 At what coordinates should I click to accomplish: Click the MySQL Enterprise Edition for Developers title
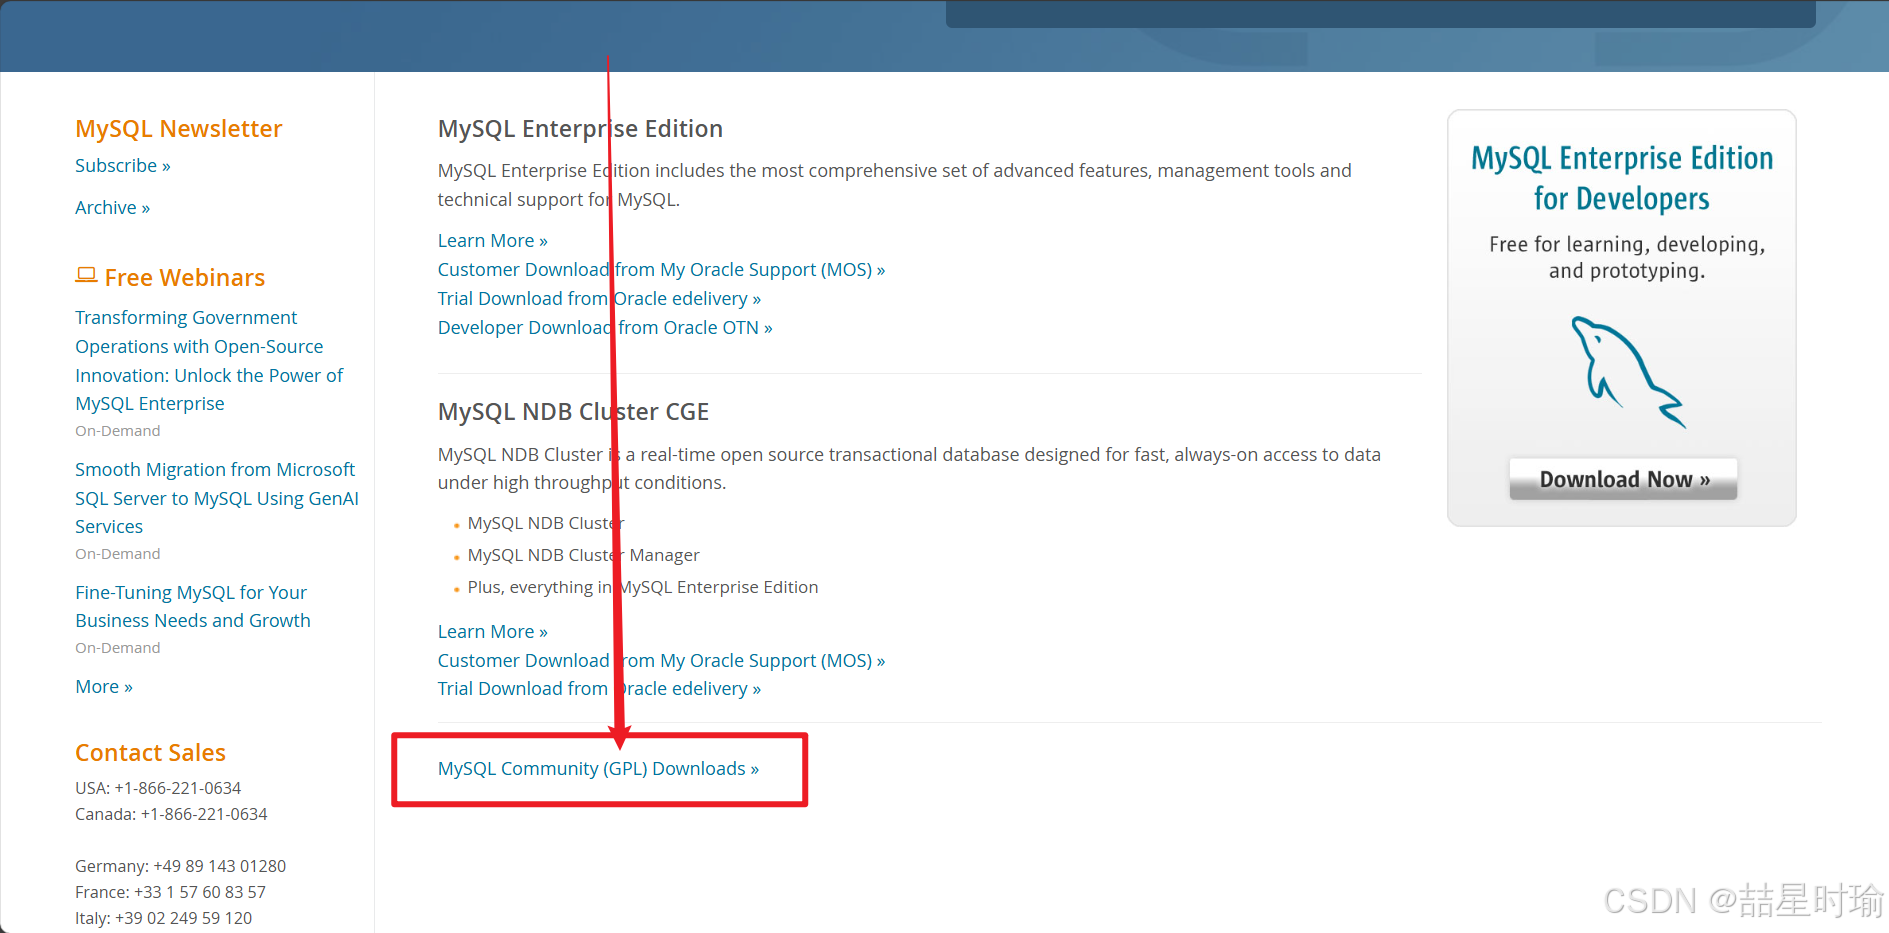click(x=1622, y=178)
